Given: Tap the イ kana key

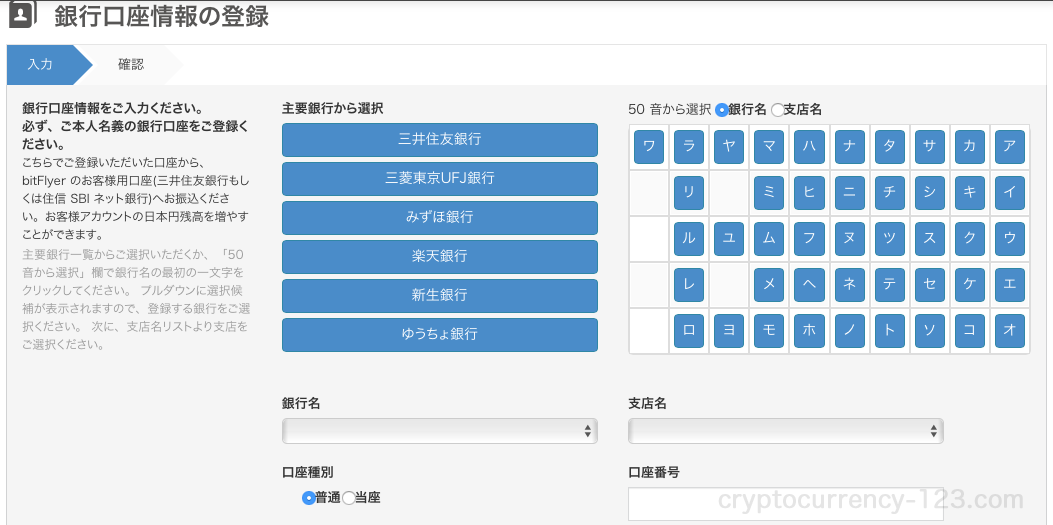Looking at the screenshot, I should point(1010,193).
